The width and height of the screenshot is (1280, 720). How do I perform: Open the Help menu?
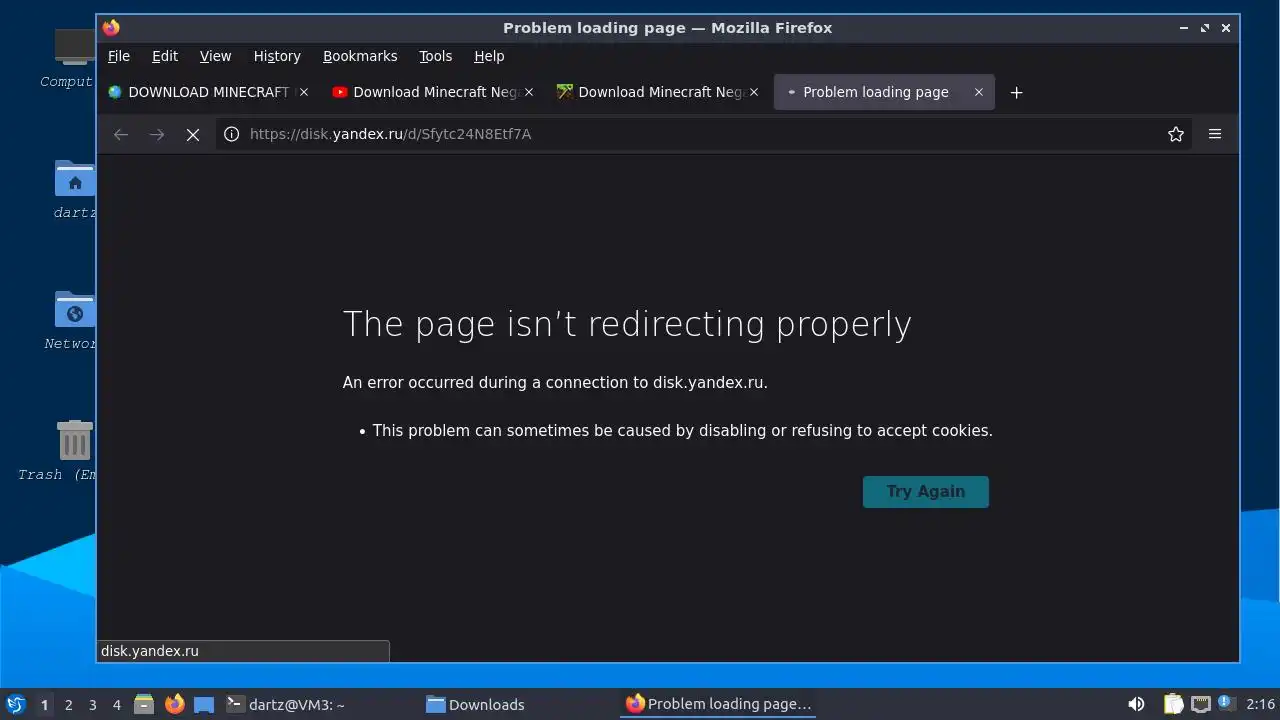pyautogui.click(x=489, y=56)
